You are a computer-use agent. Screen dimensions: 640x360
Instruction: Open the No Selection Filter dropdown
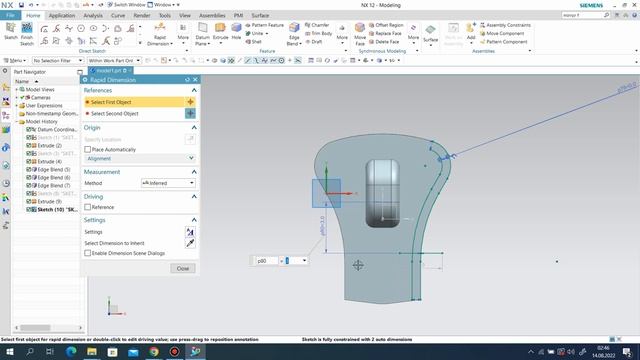[x=58, y=60]
